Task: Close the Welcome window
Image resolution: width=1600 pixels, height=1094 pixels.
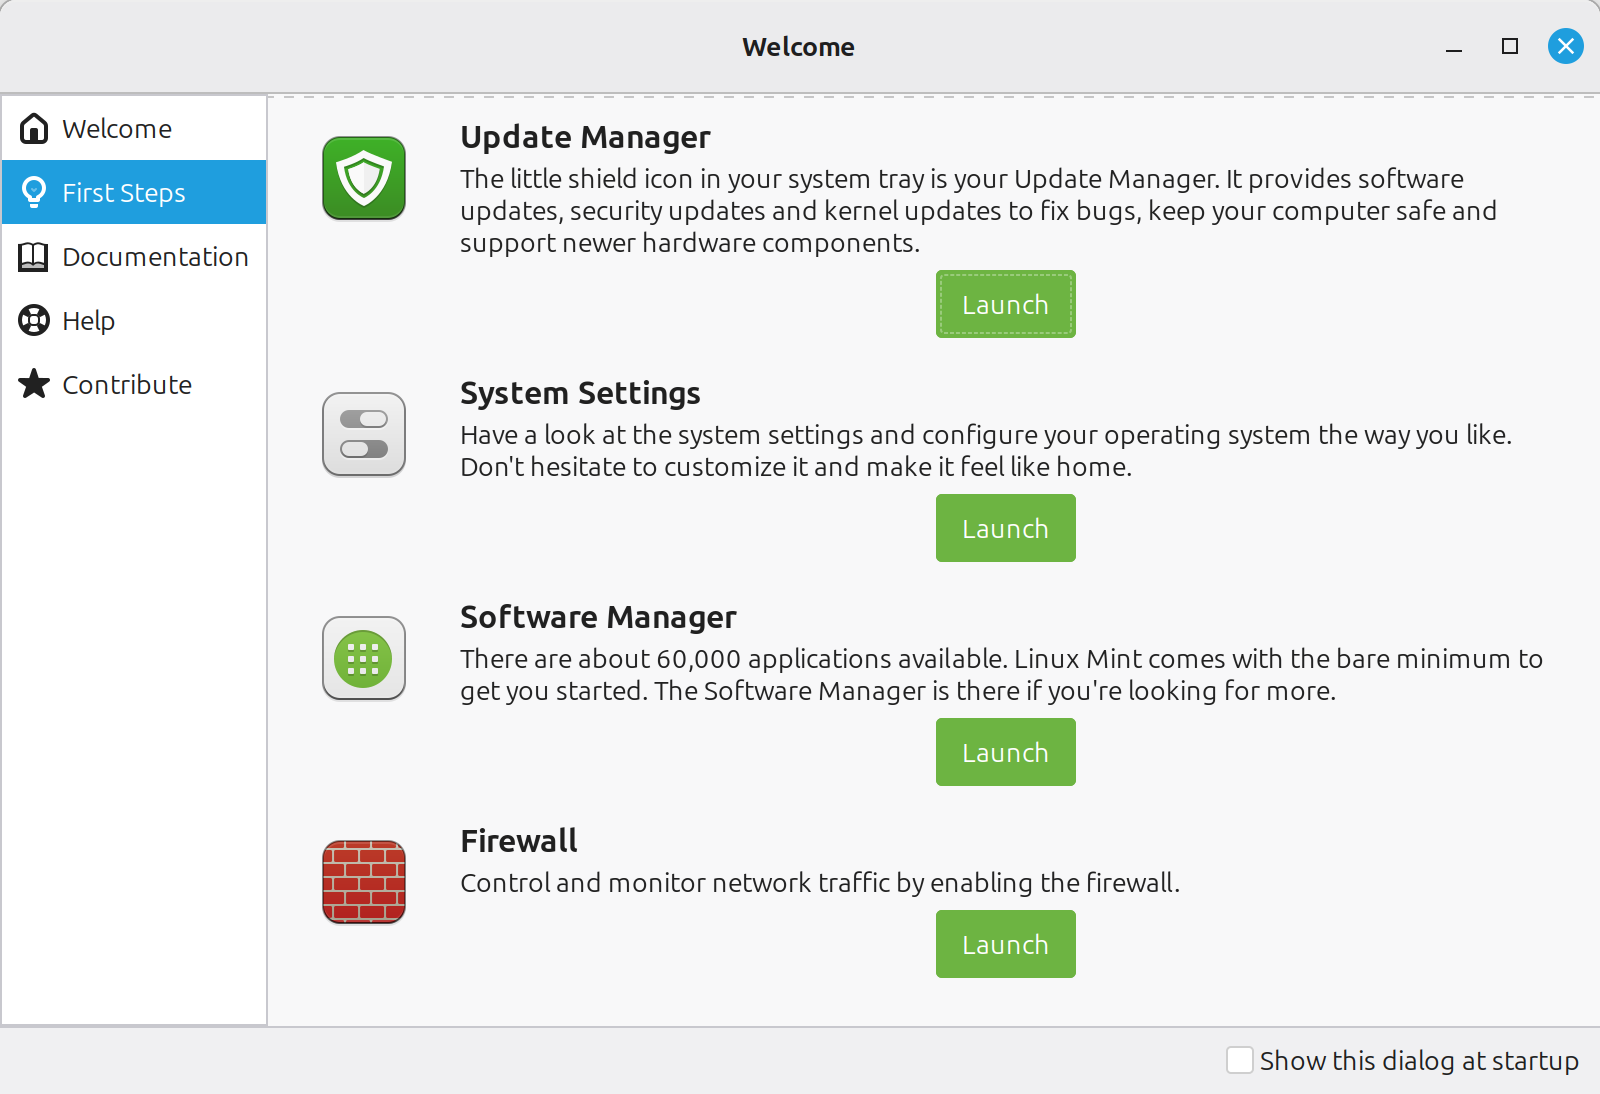Action: [x=1566, y=46]
